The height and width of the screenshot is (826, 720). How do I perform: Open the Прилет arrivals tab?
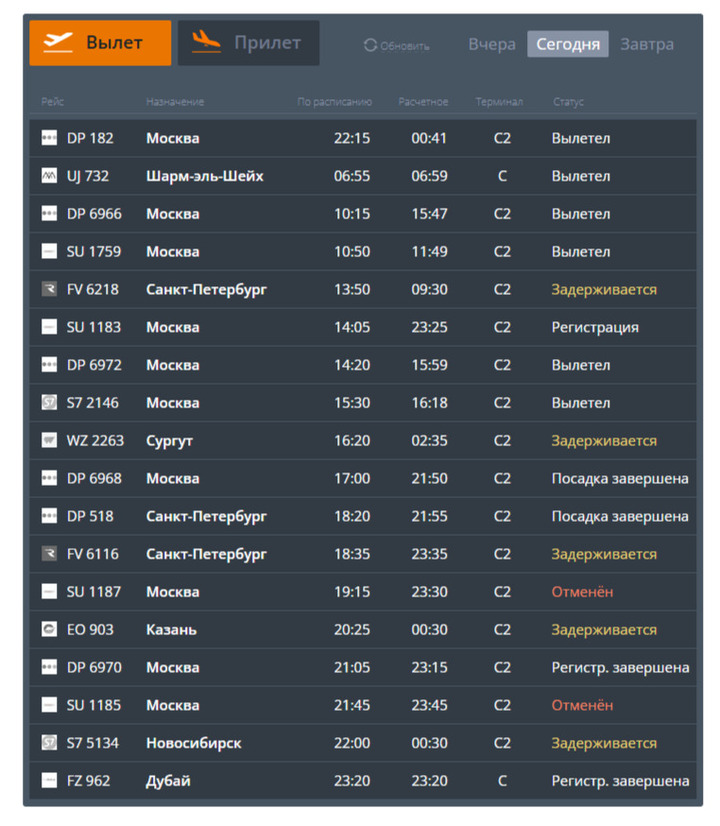tap(248, 43)
